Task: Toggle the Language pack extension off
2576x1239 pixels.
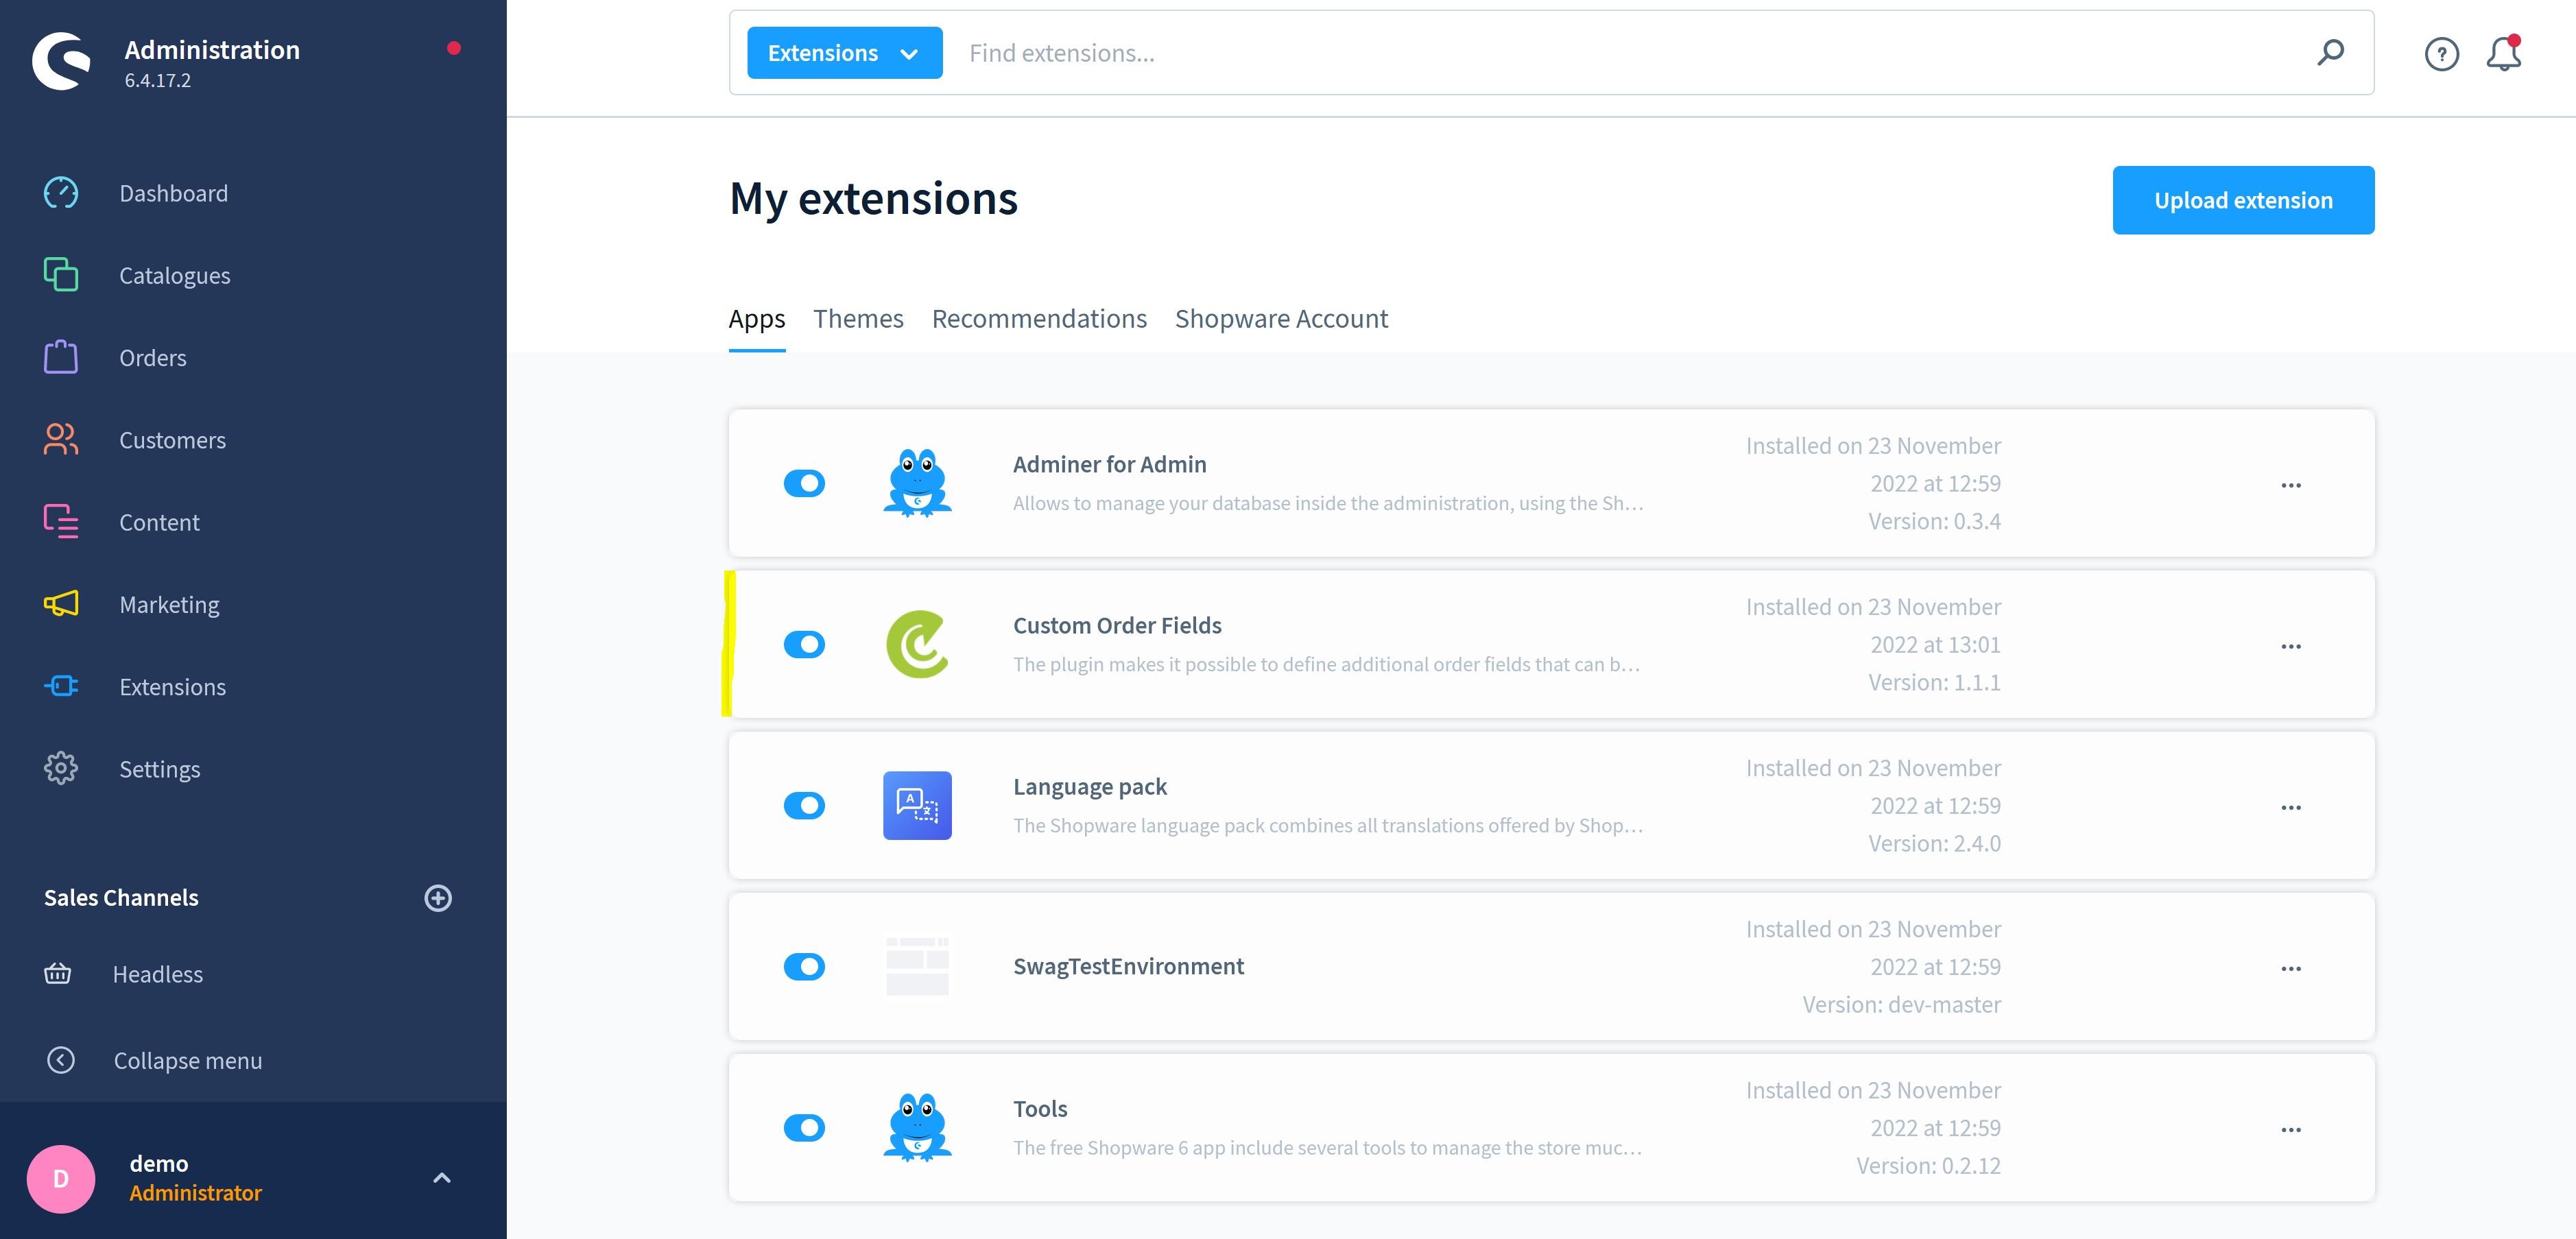Action: (804, 805)
